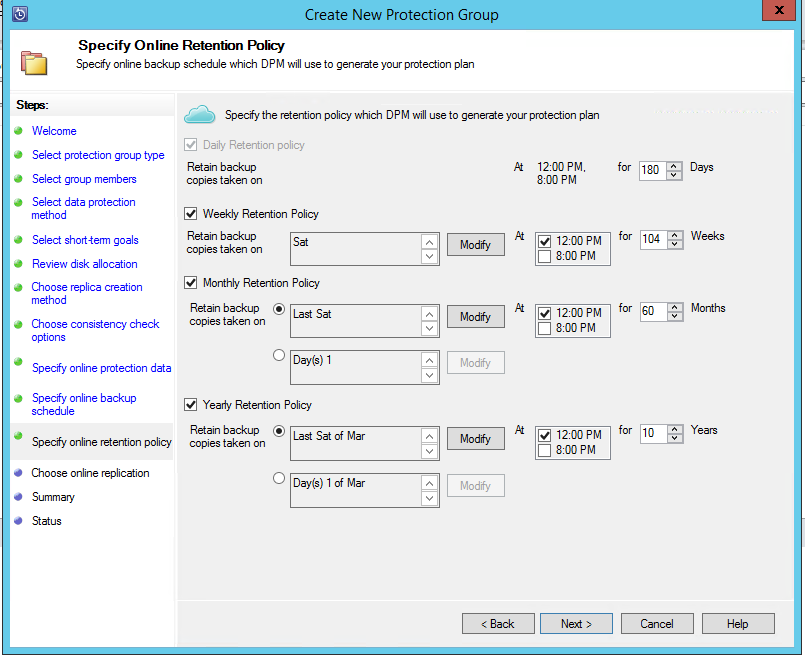
Task: Click Next to proceed to online replication
Action: [x=576, y=623]
